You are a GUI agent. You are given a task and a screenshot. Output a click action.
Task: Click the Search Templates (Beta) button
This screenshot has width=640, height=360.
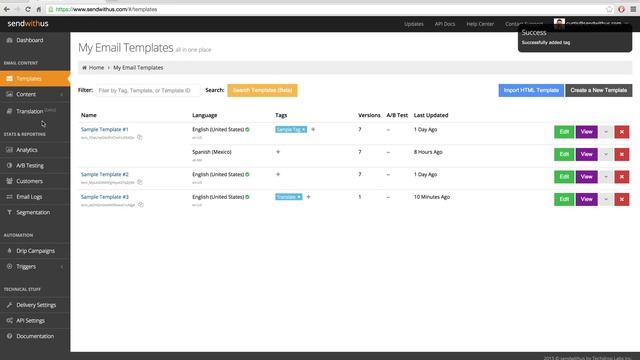(x=262, y=90)
